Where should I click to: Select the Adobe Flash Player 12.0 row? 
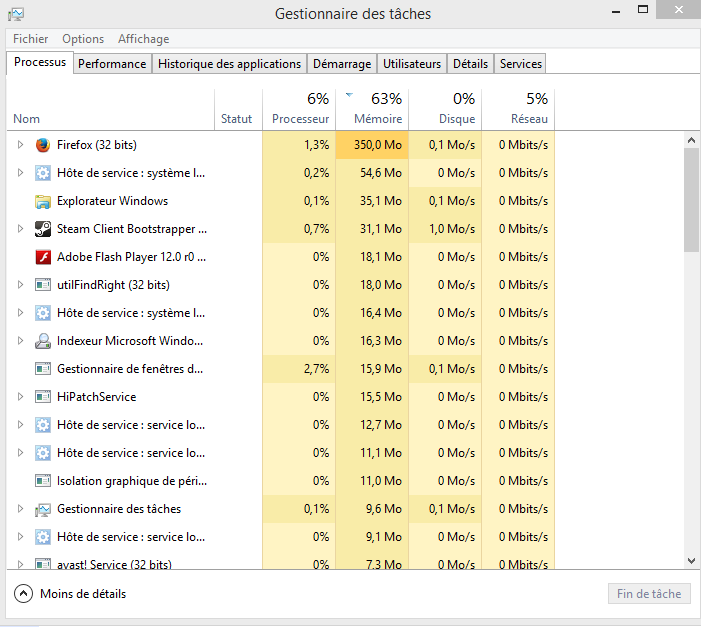pyautogui.click(x=281, y=257)
